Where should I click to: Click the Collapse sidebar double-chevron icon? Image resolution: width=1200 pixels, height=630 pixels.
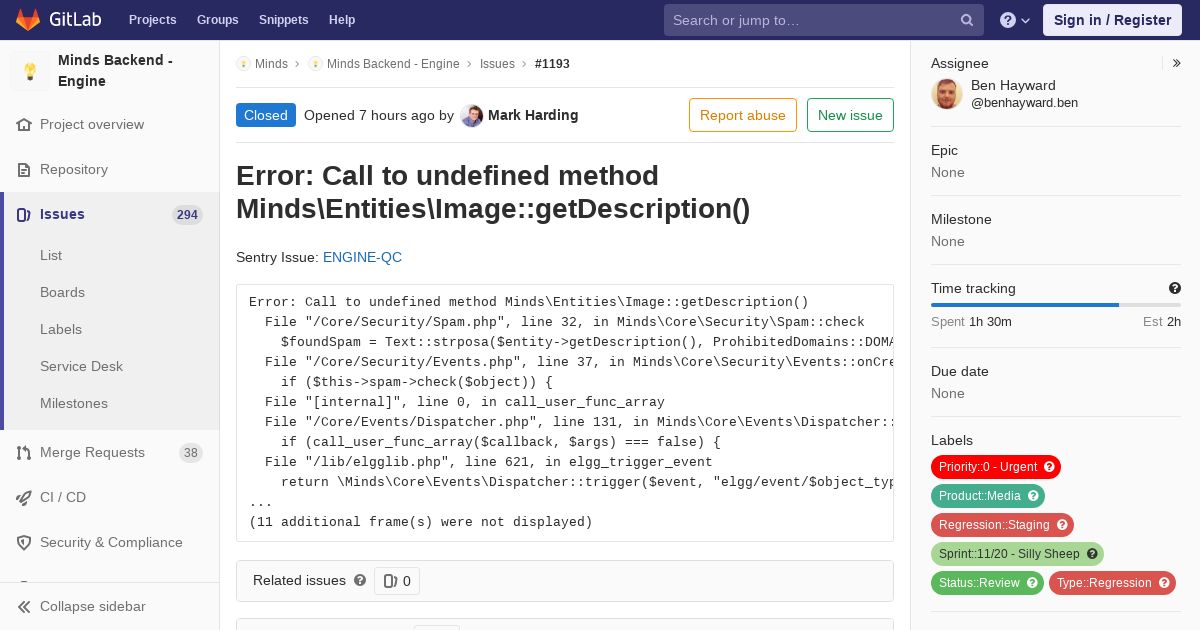tap(24, 607)
